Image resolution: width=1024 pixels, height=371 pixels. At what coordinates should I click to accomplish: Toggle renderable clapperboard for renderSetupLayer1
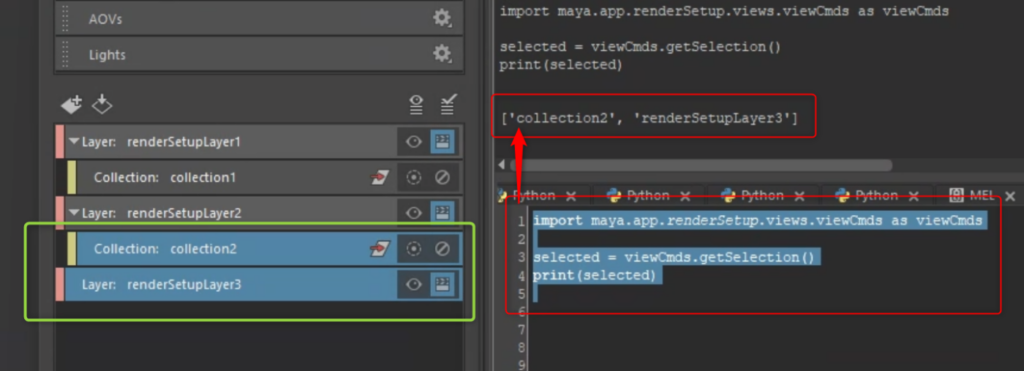(x=442, y=142)
